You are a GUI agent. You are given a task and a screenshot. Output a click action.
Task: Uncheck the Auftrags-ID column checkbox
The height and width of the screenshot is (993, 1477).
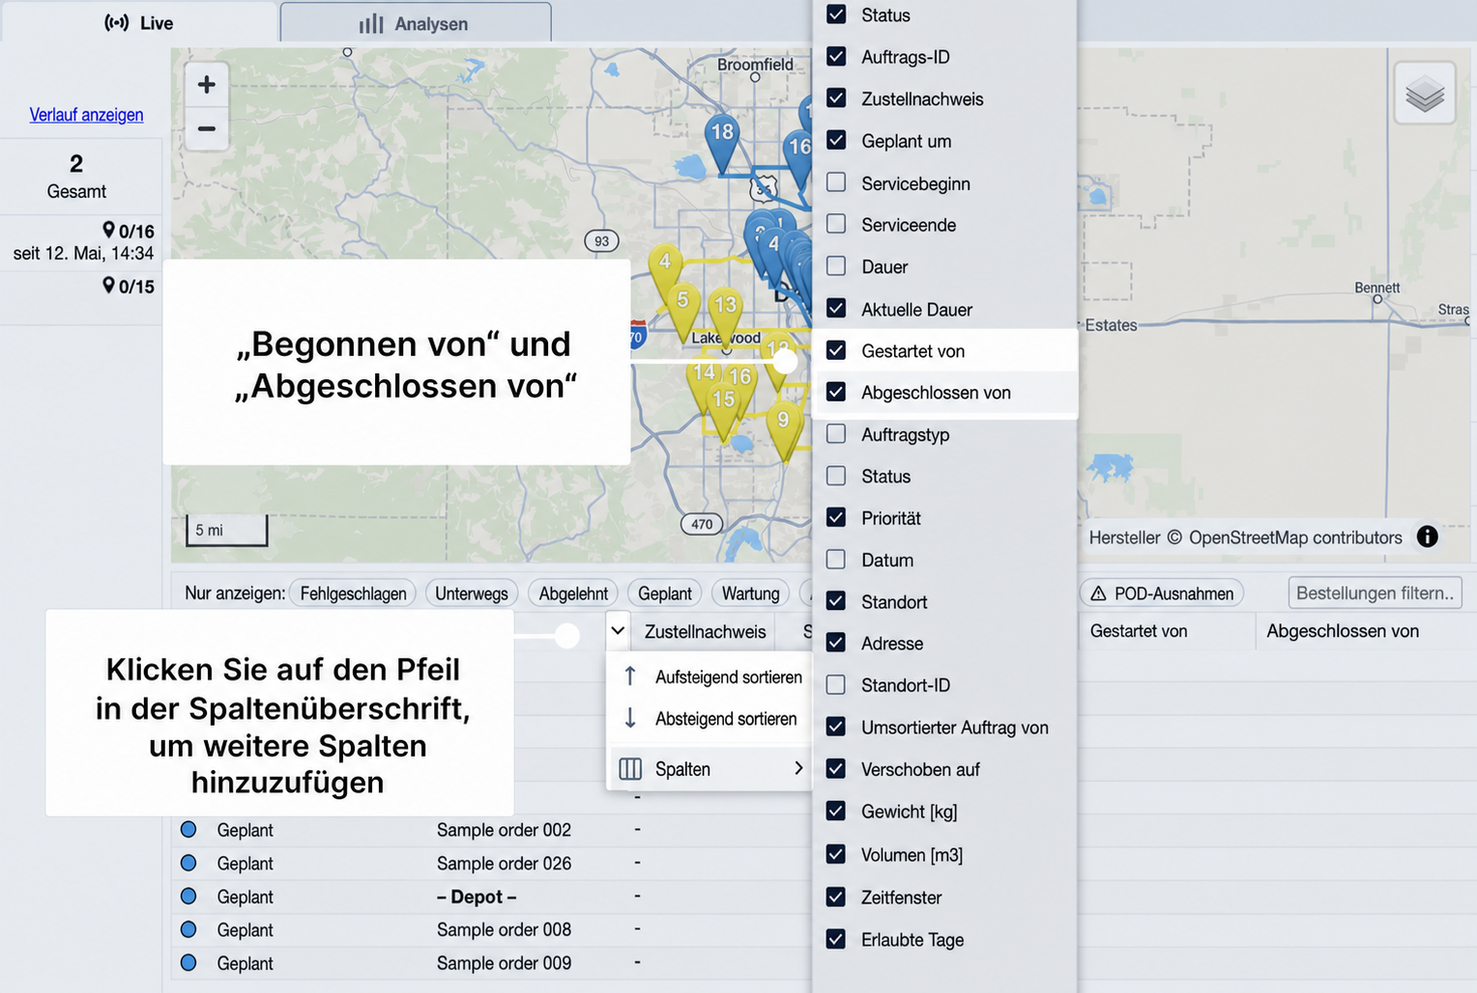[837, 56]
